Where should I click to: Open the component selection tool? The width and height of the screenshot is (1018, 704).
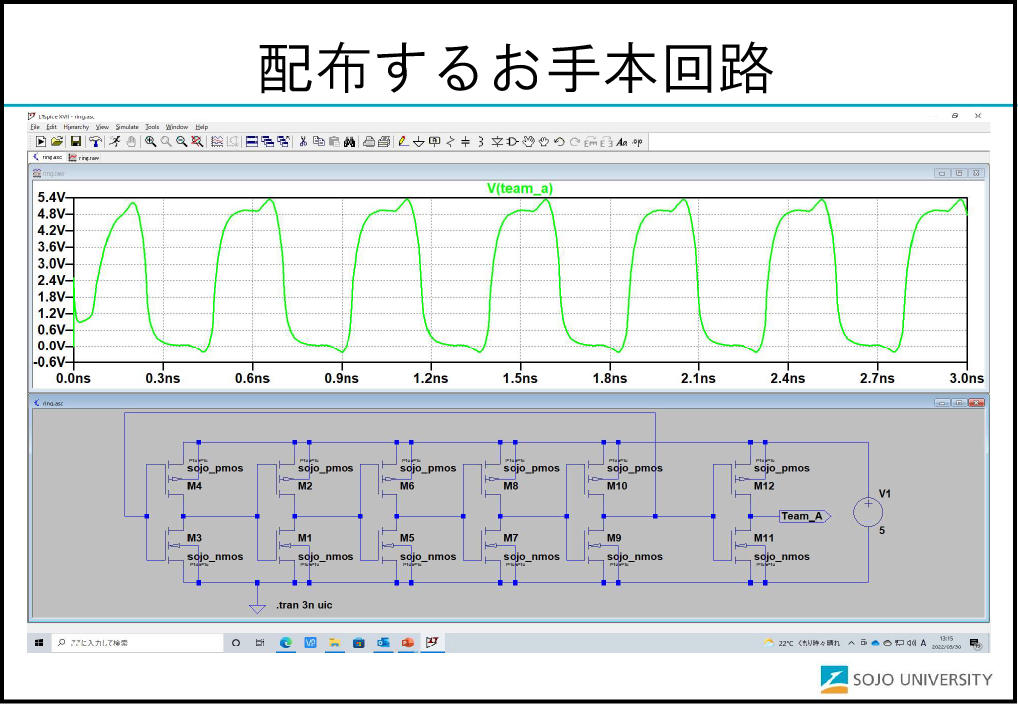[512, 141]
